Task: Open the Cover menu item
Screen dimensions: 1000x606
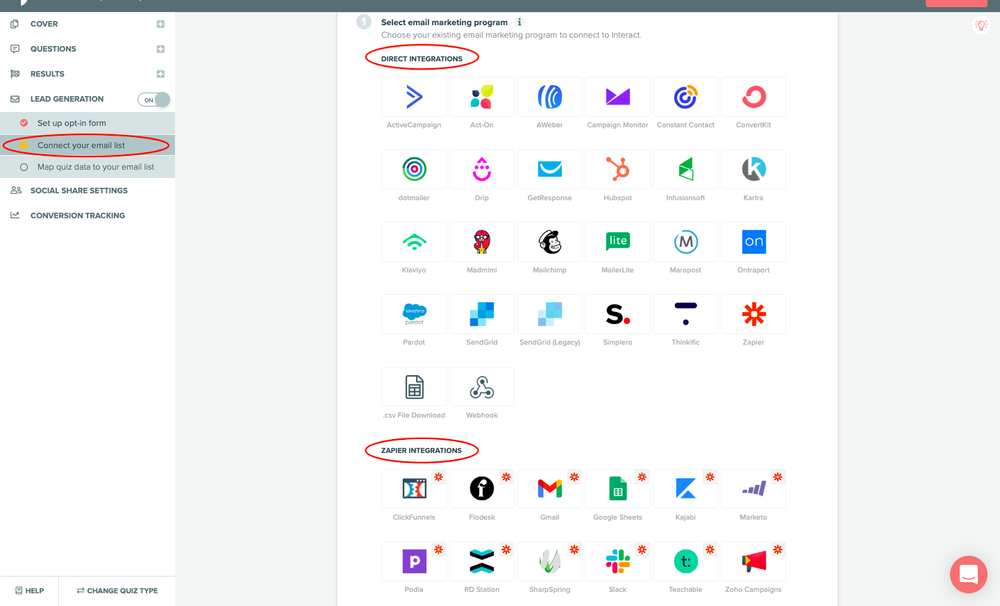Action: tap(44, 24)
